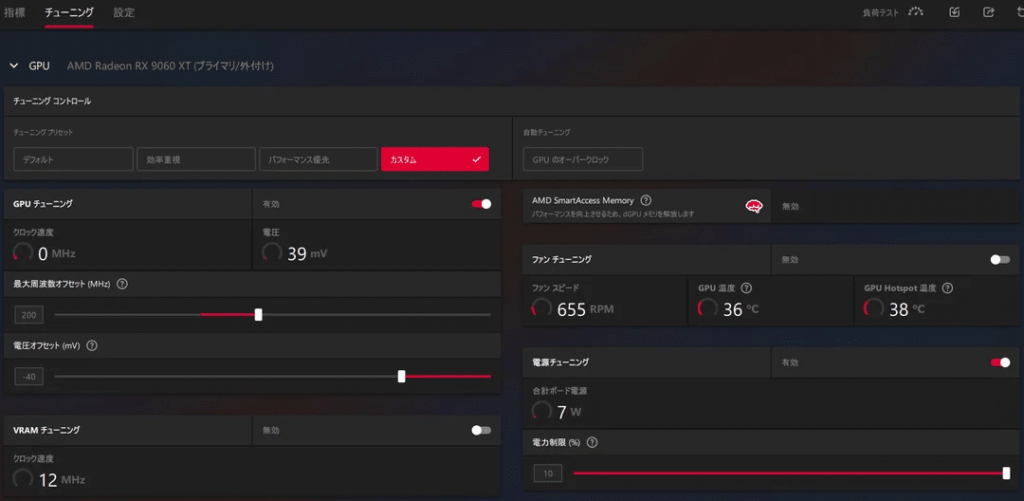Open help icon for 電圧オフセット (mV)
The height and width of the screenshot is (501, 1024).
click(92, 346)
